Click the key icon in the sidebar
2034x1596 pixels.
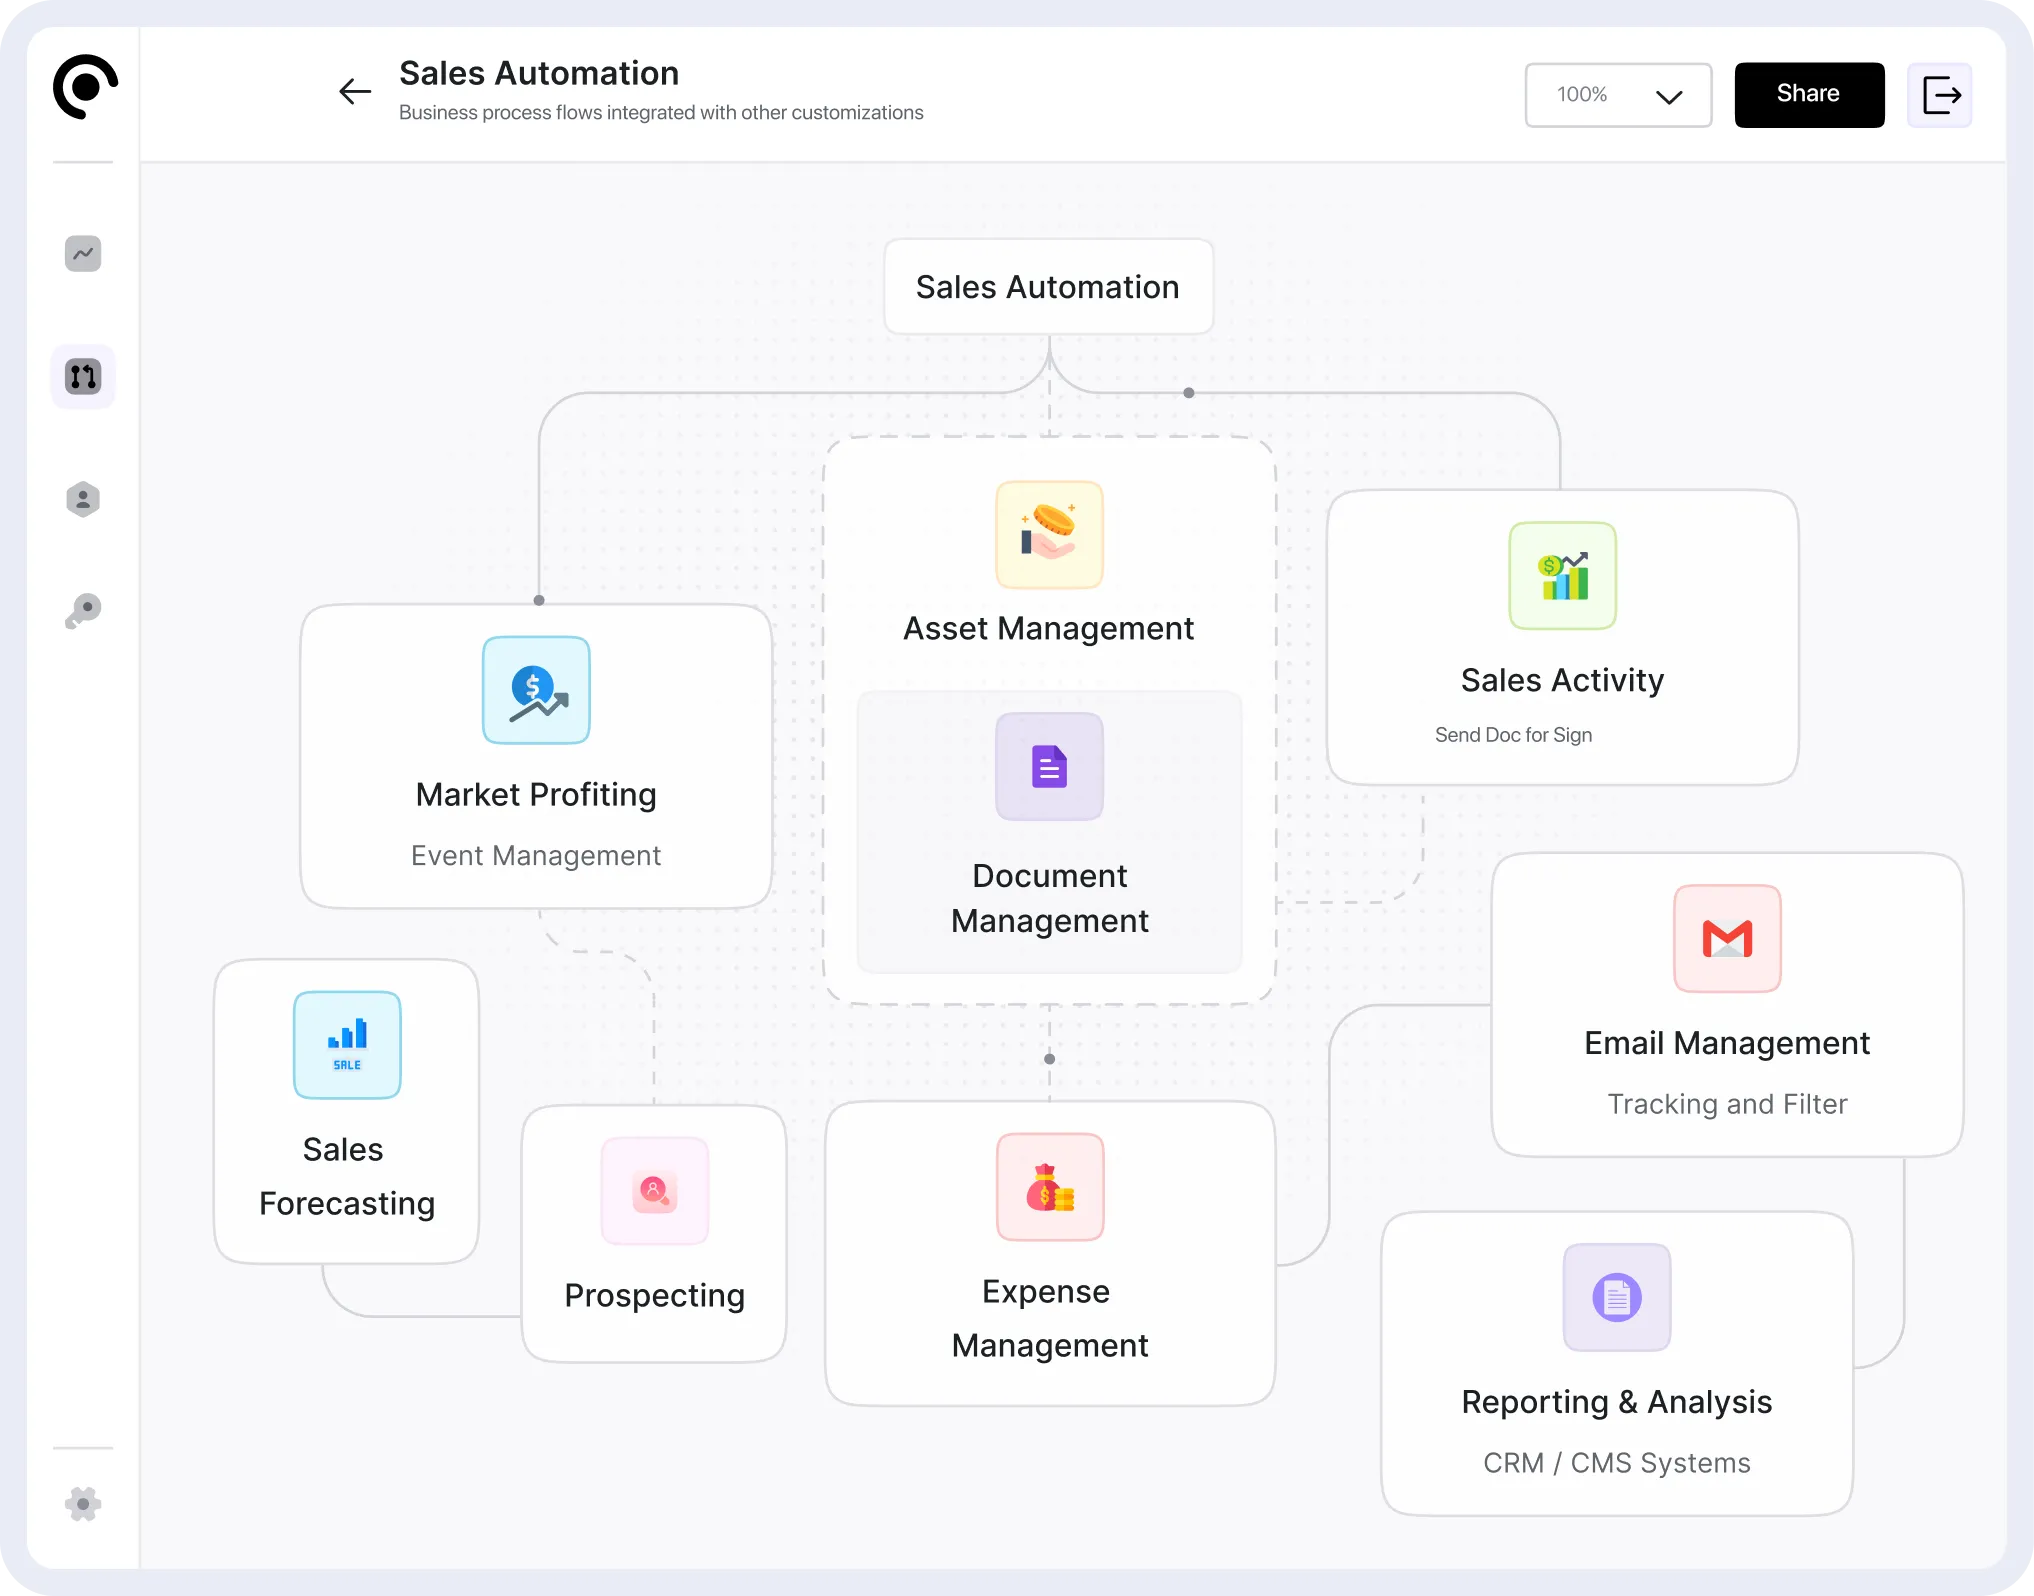coord(83,610)
